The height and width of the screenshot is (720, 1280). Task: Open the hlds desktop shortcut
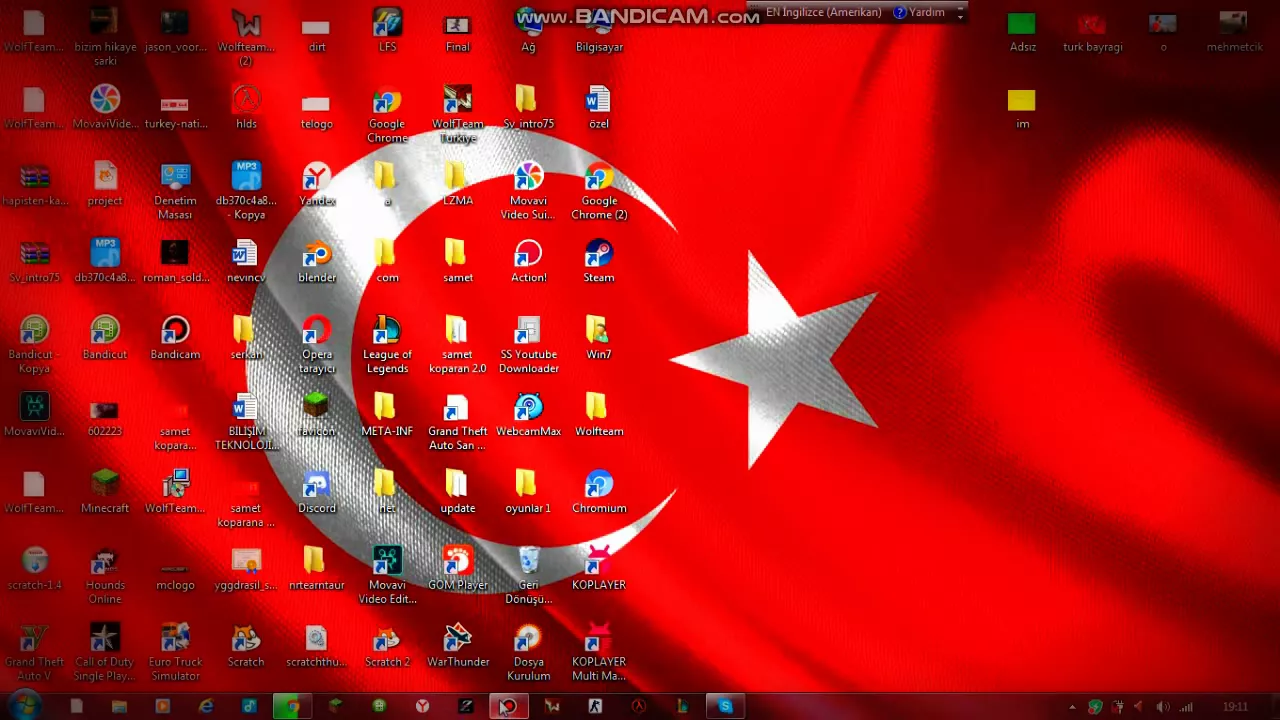point(246,107)
